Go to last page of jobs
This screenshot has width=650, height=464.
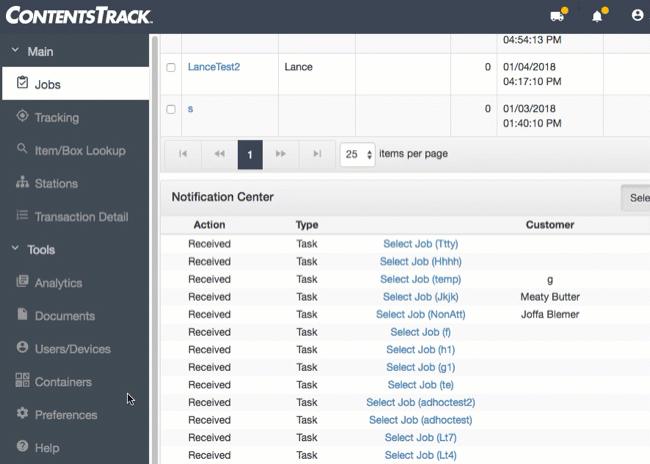(317, 154)
